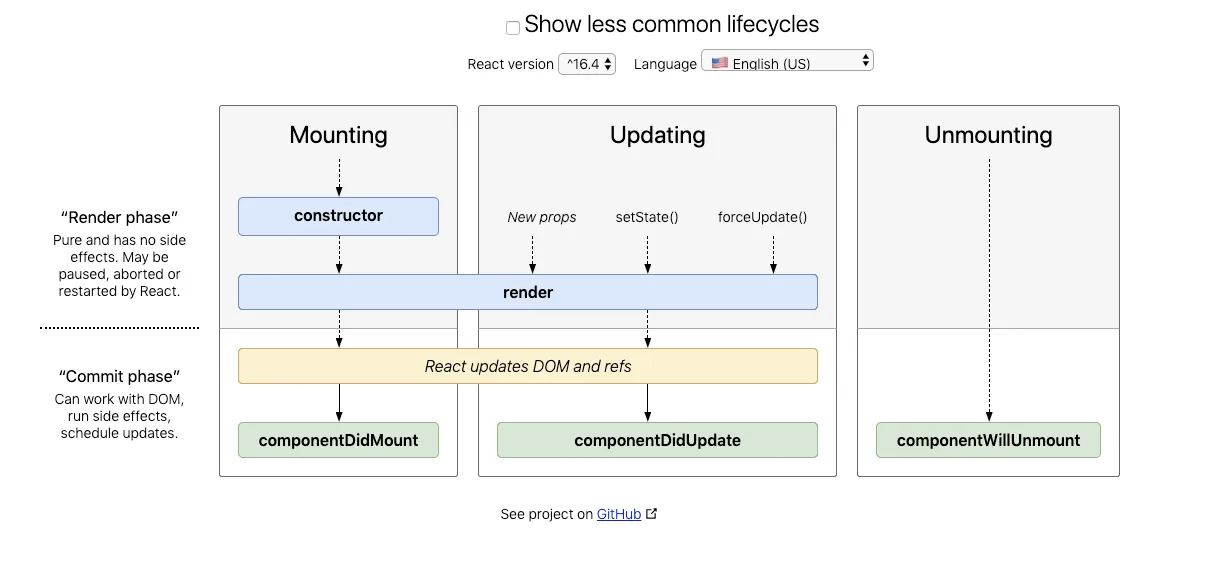1230x573 pixels.
Task: Select the setState() trigger label
Action: point(647,217)
